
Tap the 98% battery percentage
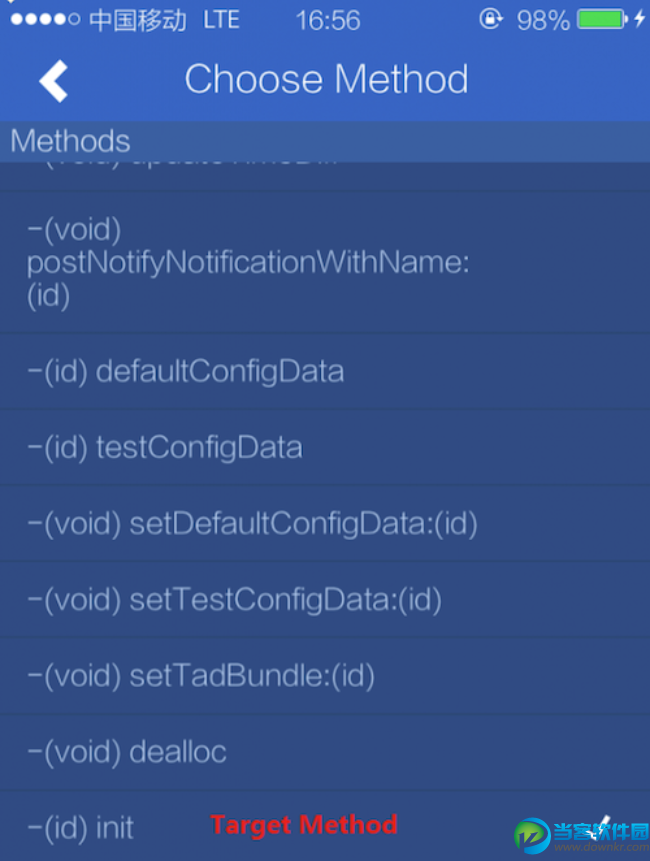(543, 20)
